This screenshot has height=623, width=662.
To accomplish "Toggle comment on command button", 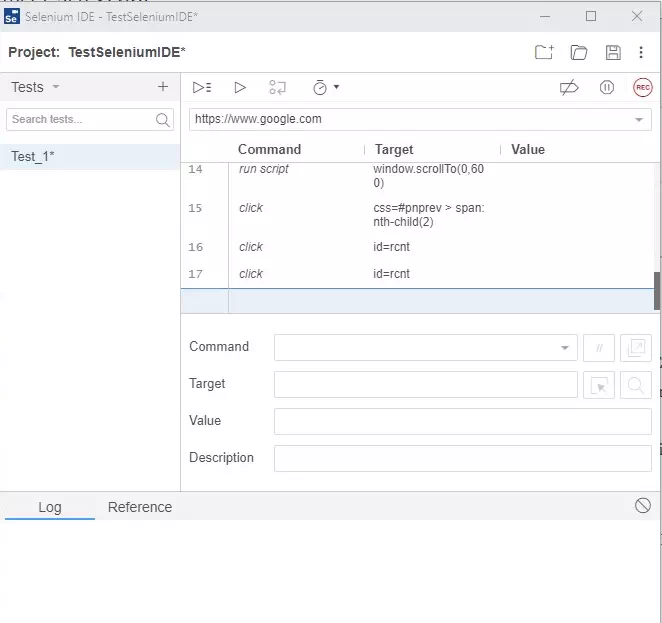I will coord(599,348).
